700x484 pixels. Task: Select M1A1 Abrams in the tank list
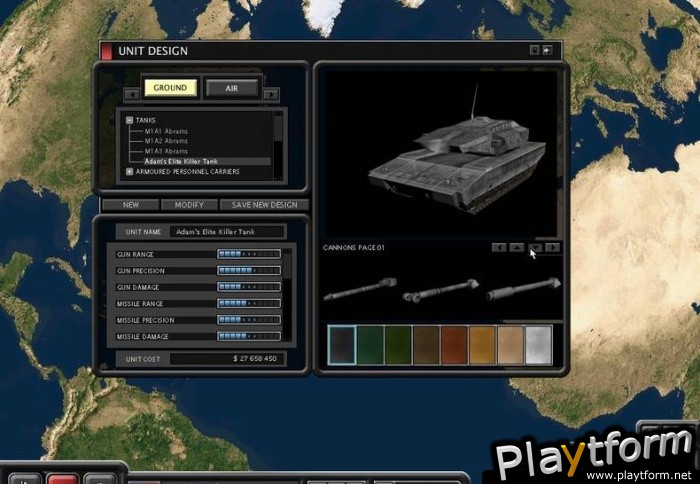[166, 131]
